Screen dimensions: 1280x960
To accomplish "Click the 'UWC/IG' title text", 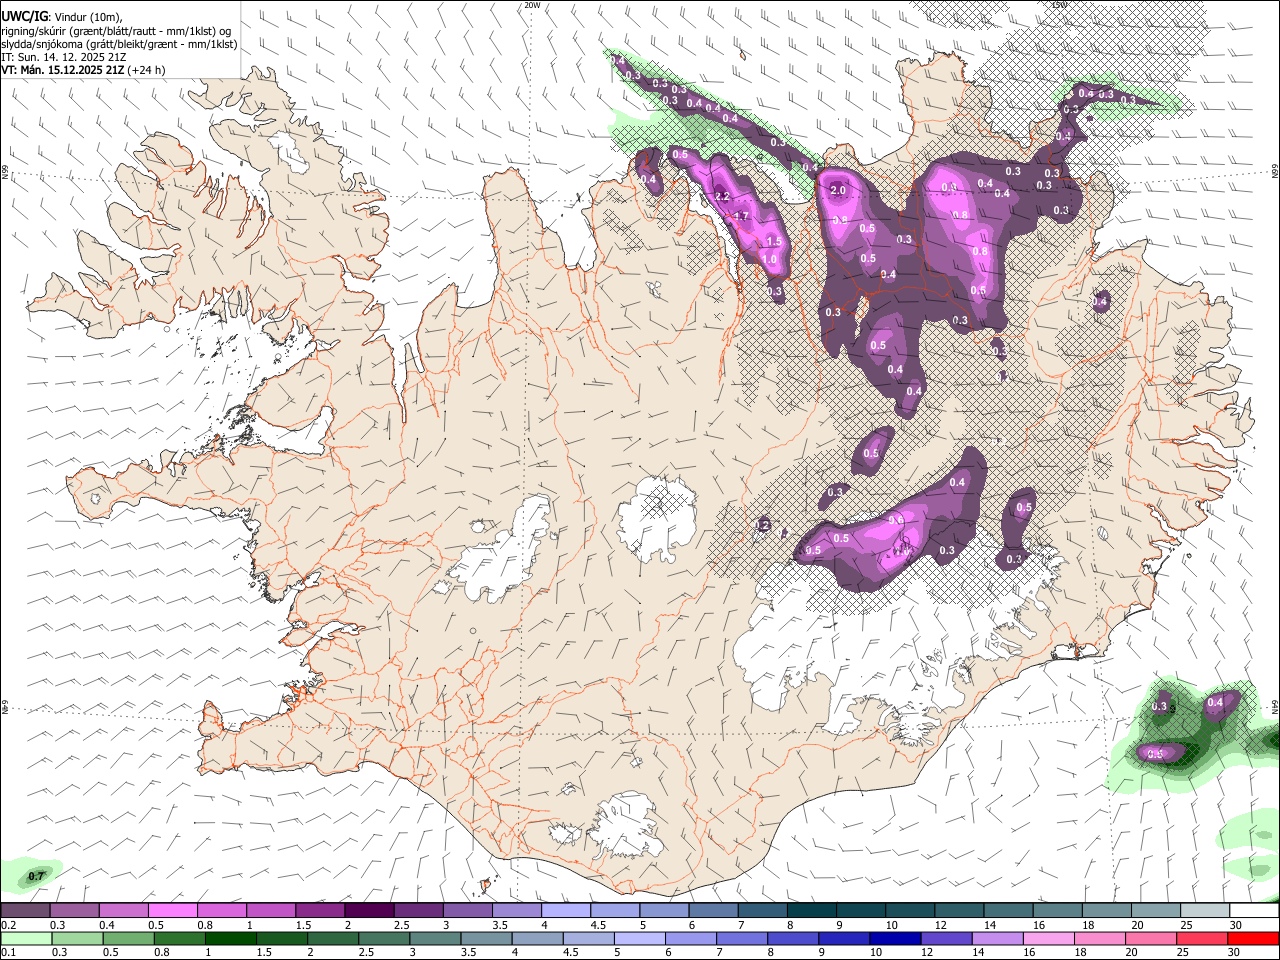I will coord(24,17).
